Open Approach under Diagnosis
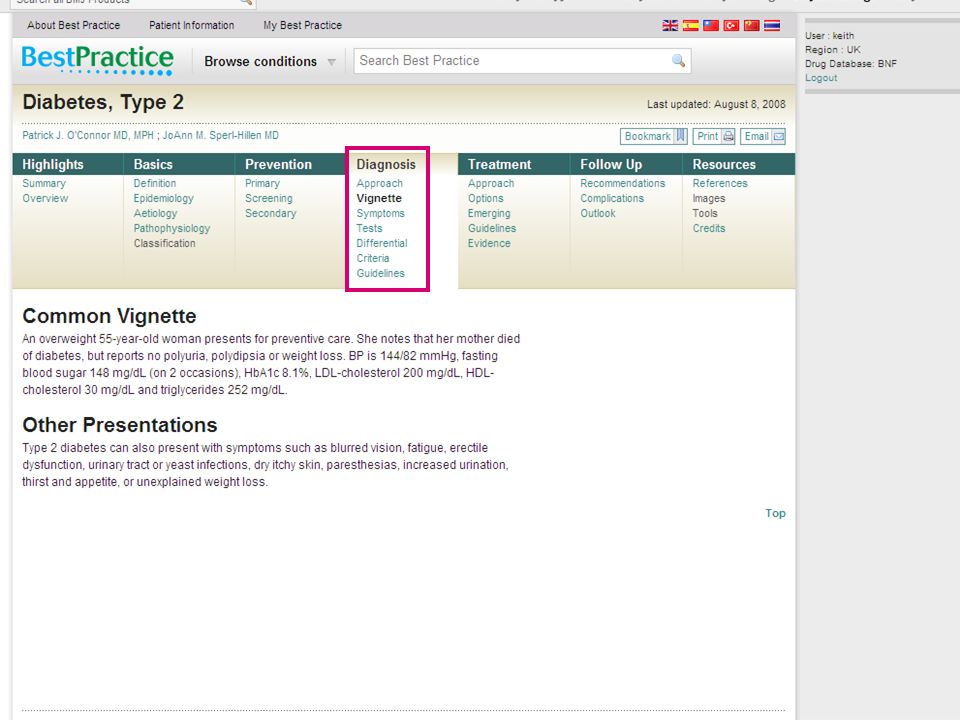The image size is (960, 720). 380,183
